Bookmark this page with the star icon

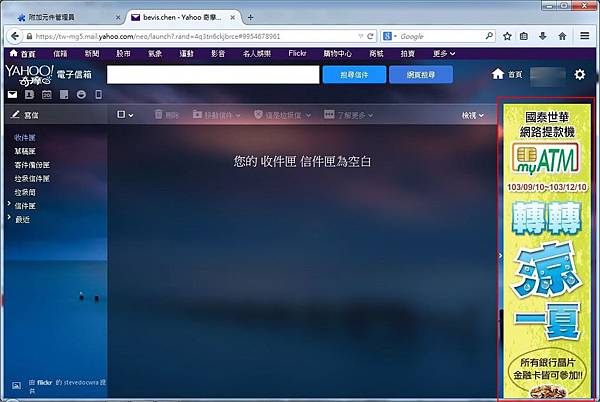click(x=507, y=36)
